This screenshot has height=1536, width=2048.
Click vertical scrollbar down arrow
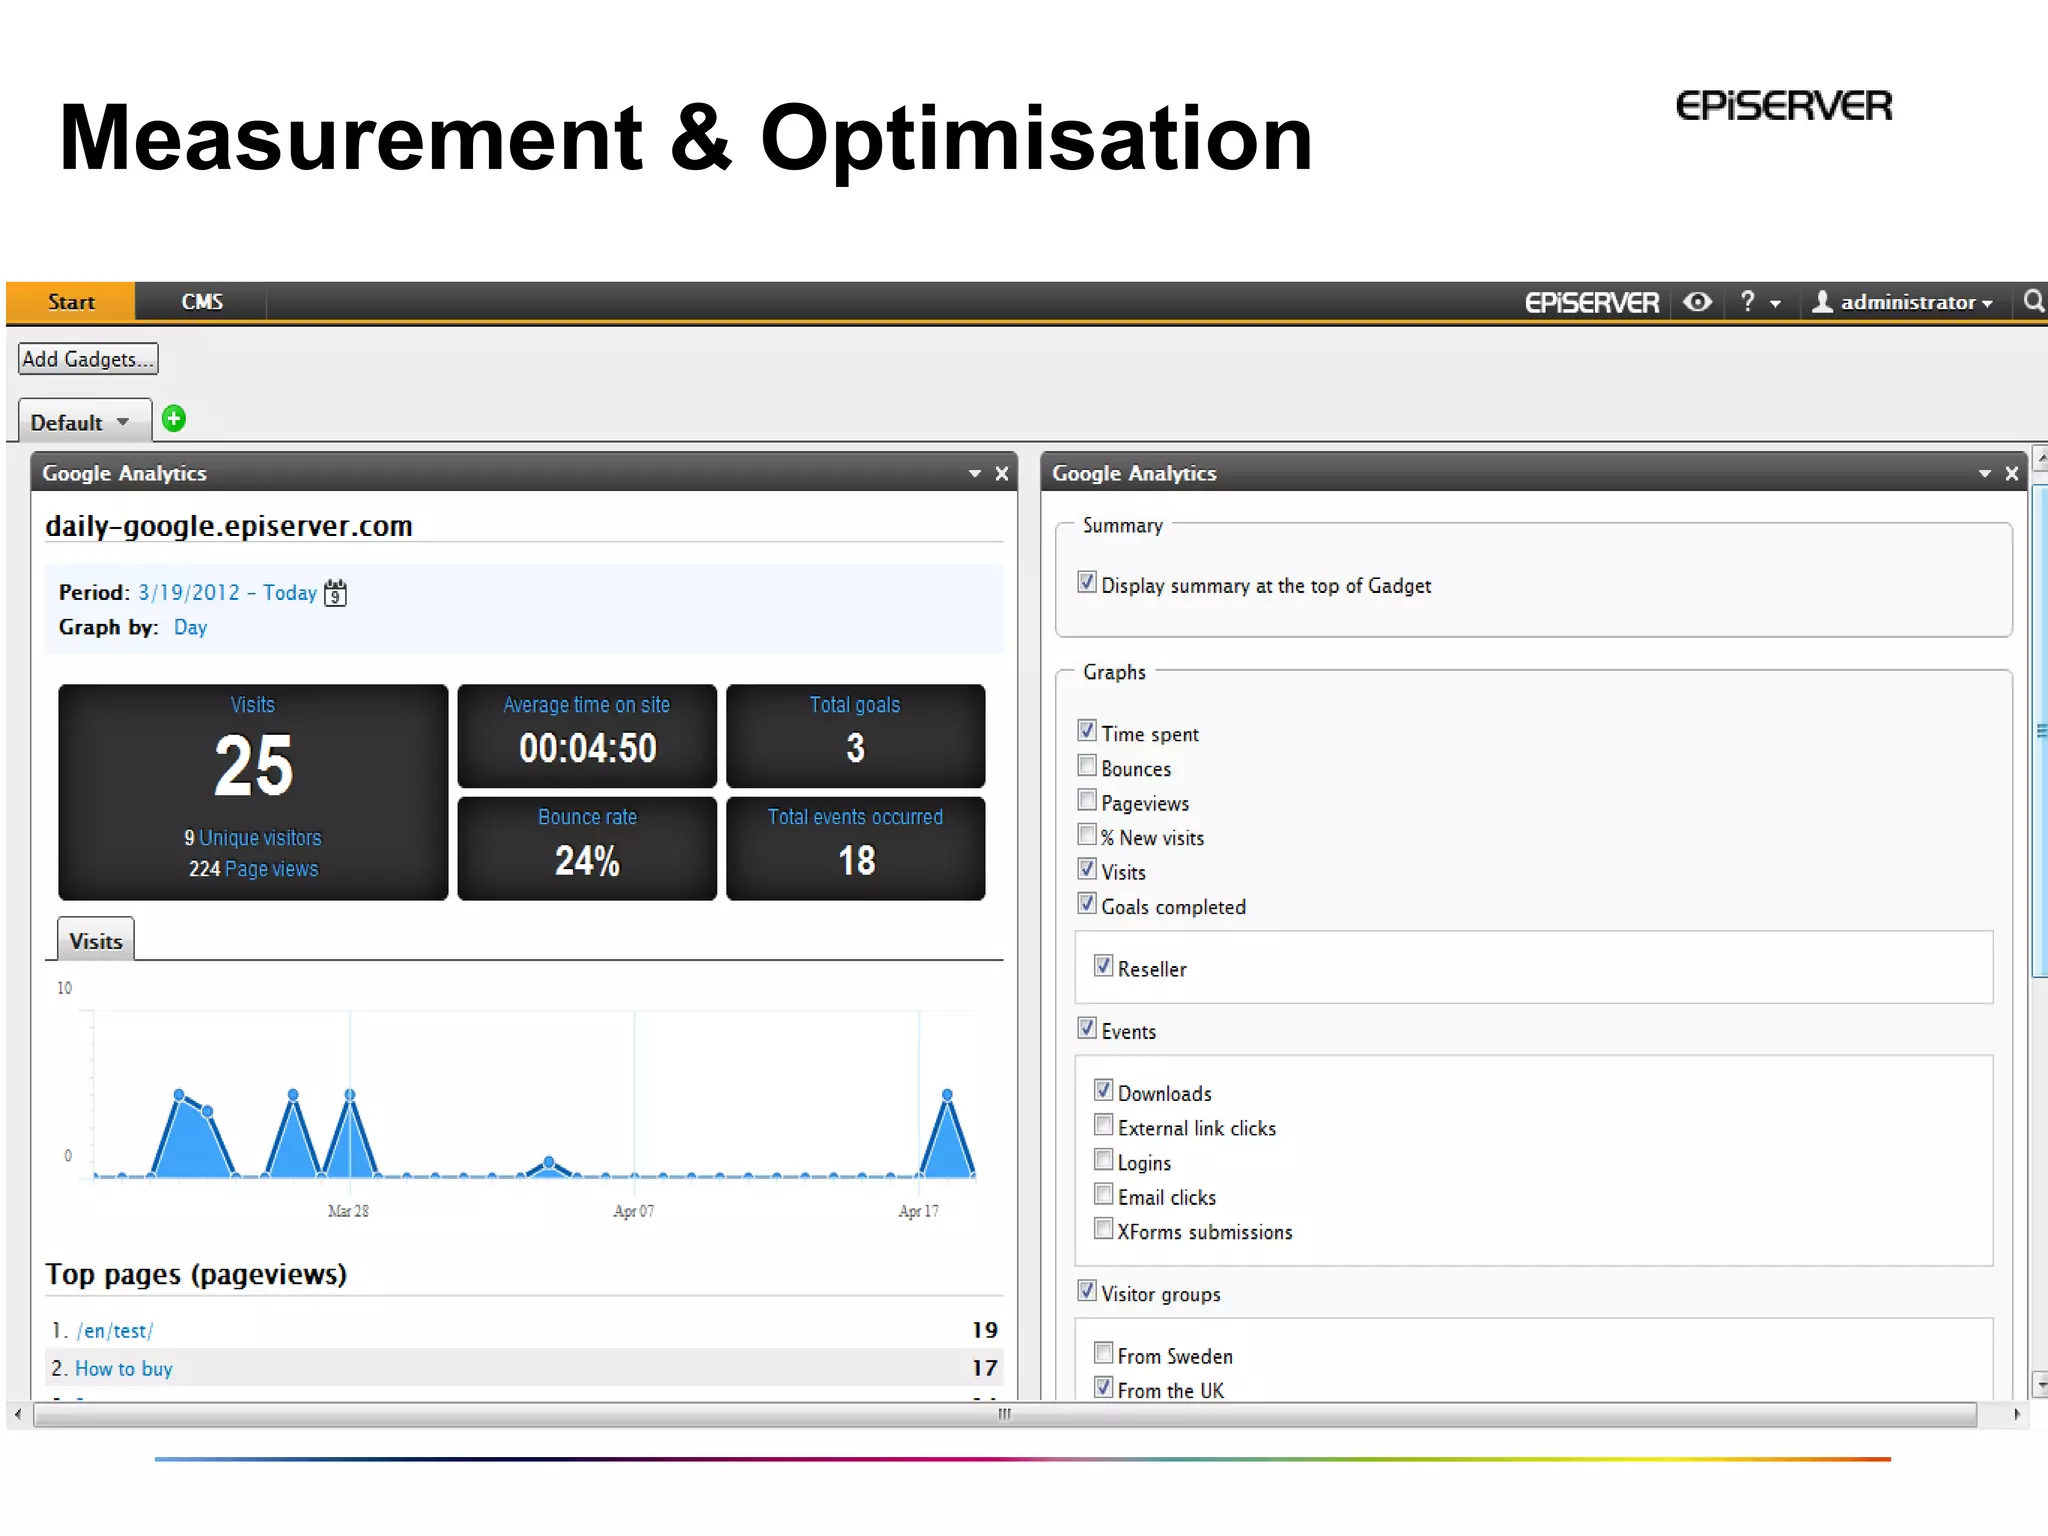2040,1385
